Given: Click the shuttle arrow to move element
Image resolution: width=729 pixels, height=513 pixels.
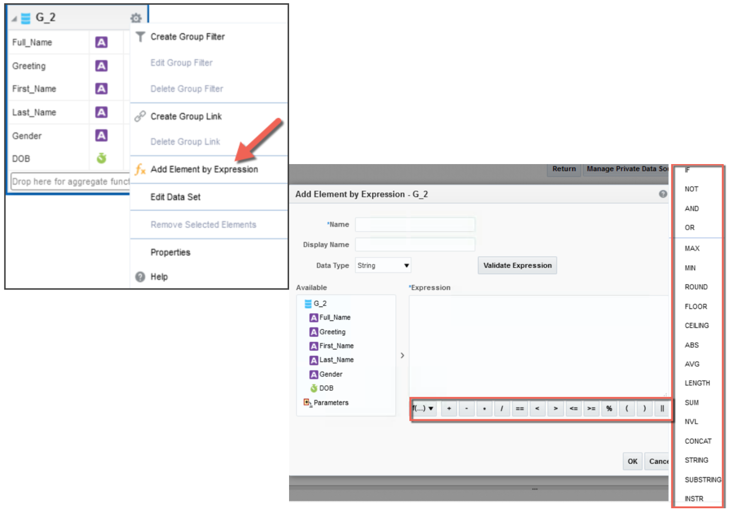Looking at the screenshot, I should tap(402, 355).
